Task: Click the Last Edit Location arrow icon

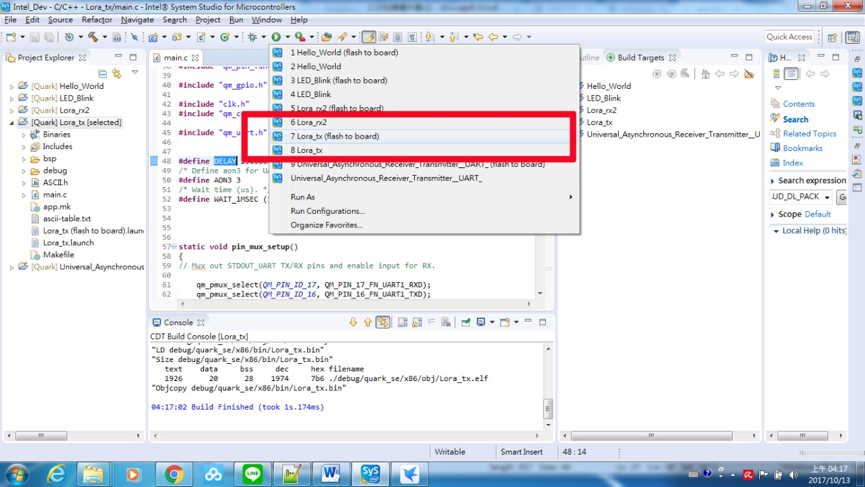Action: coord(478,37)
